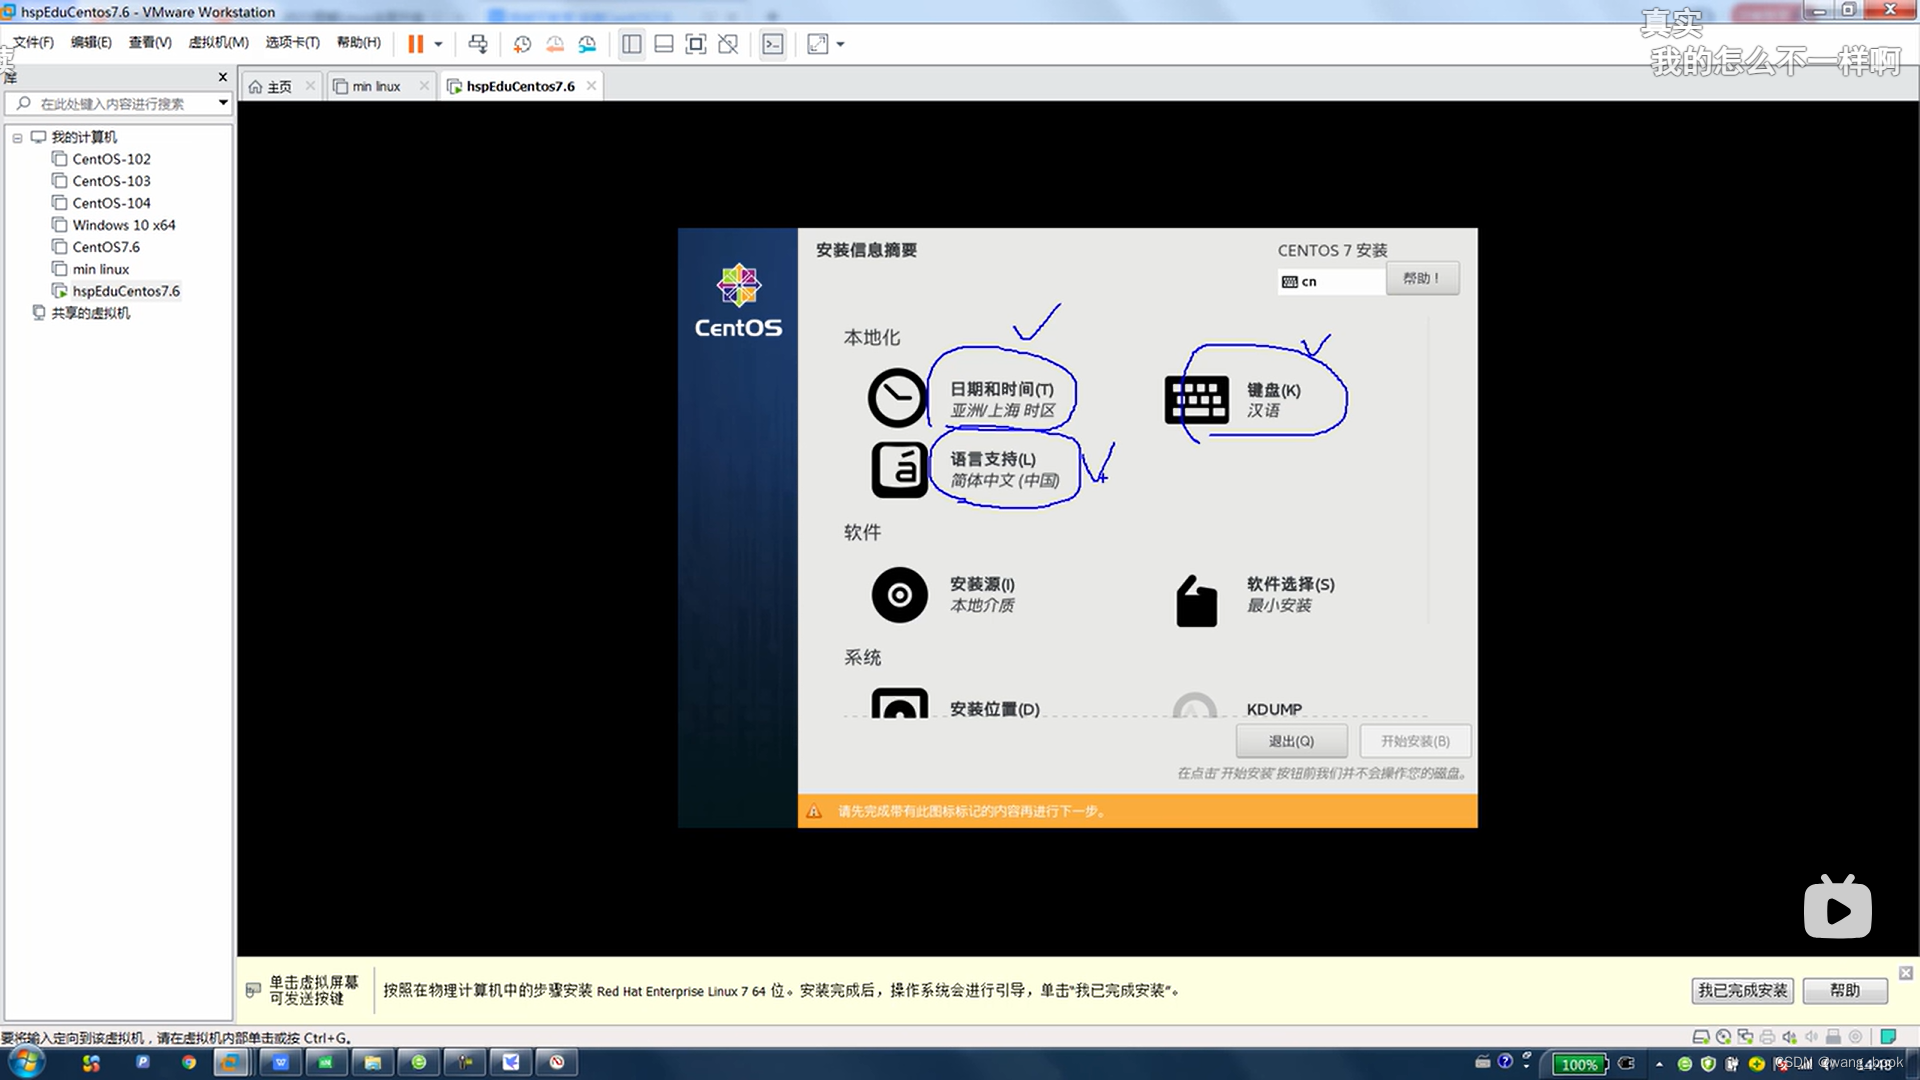
Task: Open 软件选择(S) package icon
Action: pyautogui.click(x=1196, y=600)
